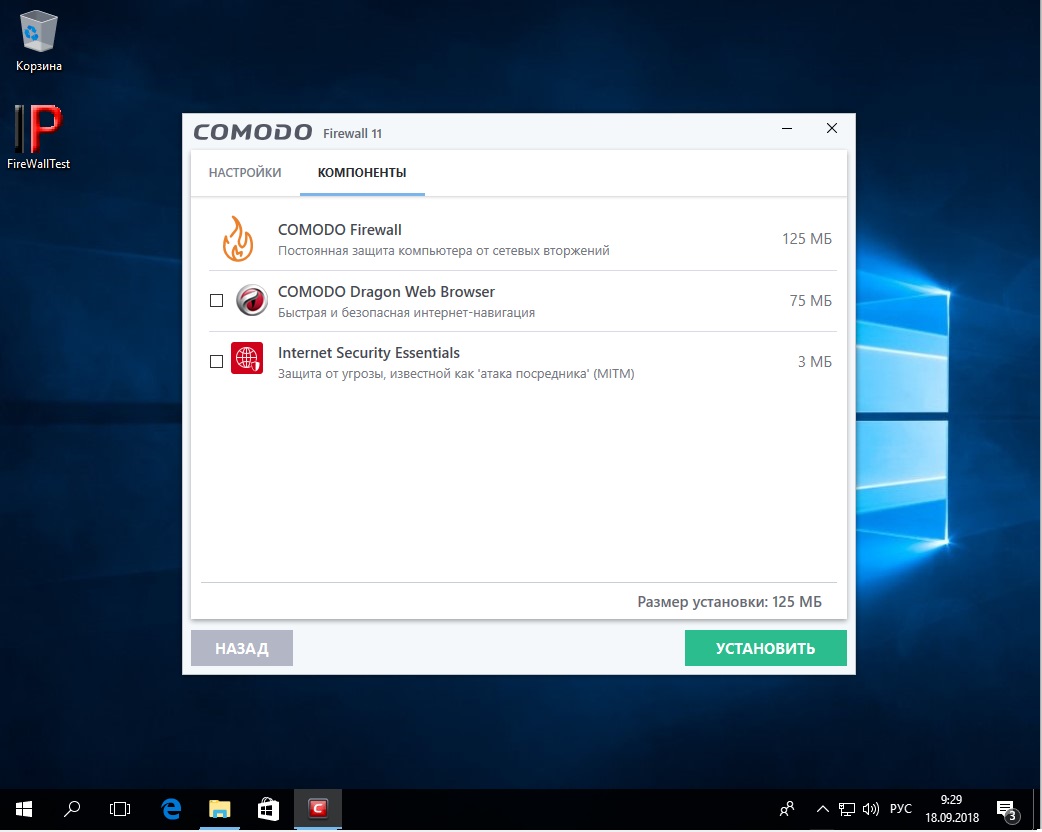Click the 'Быстрая и безопасная интернет-навигация' description
The image size is (1042, 832).
(407, 312)
